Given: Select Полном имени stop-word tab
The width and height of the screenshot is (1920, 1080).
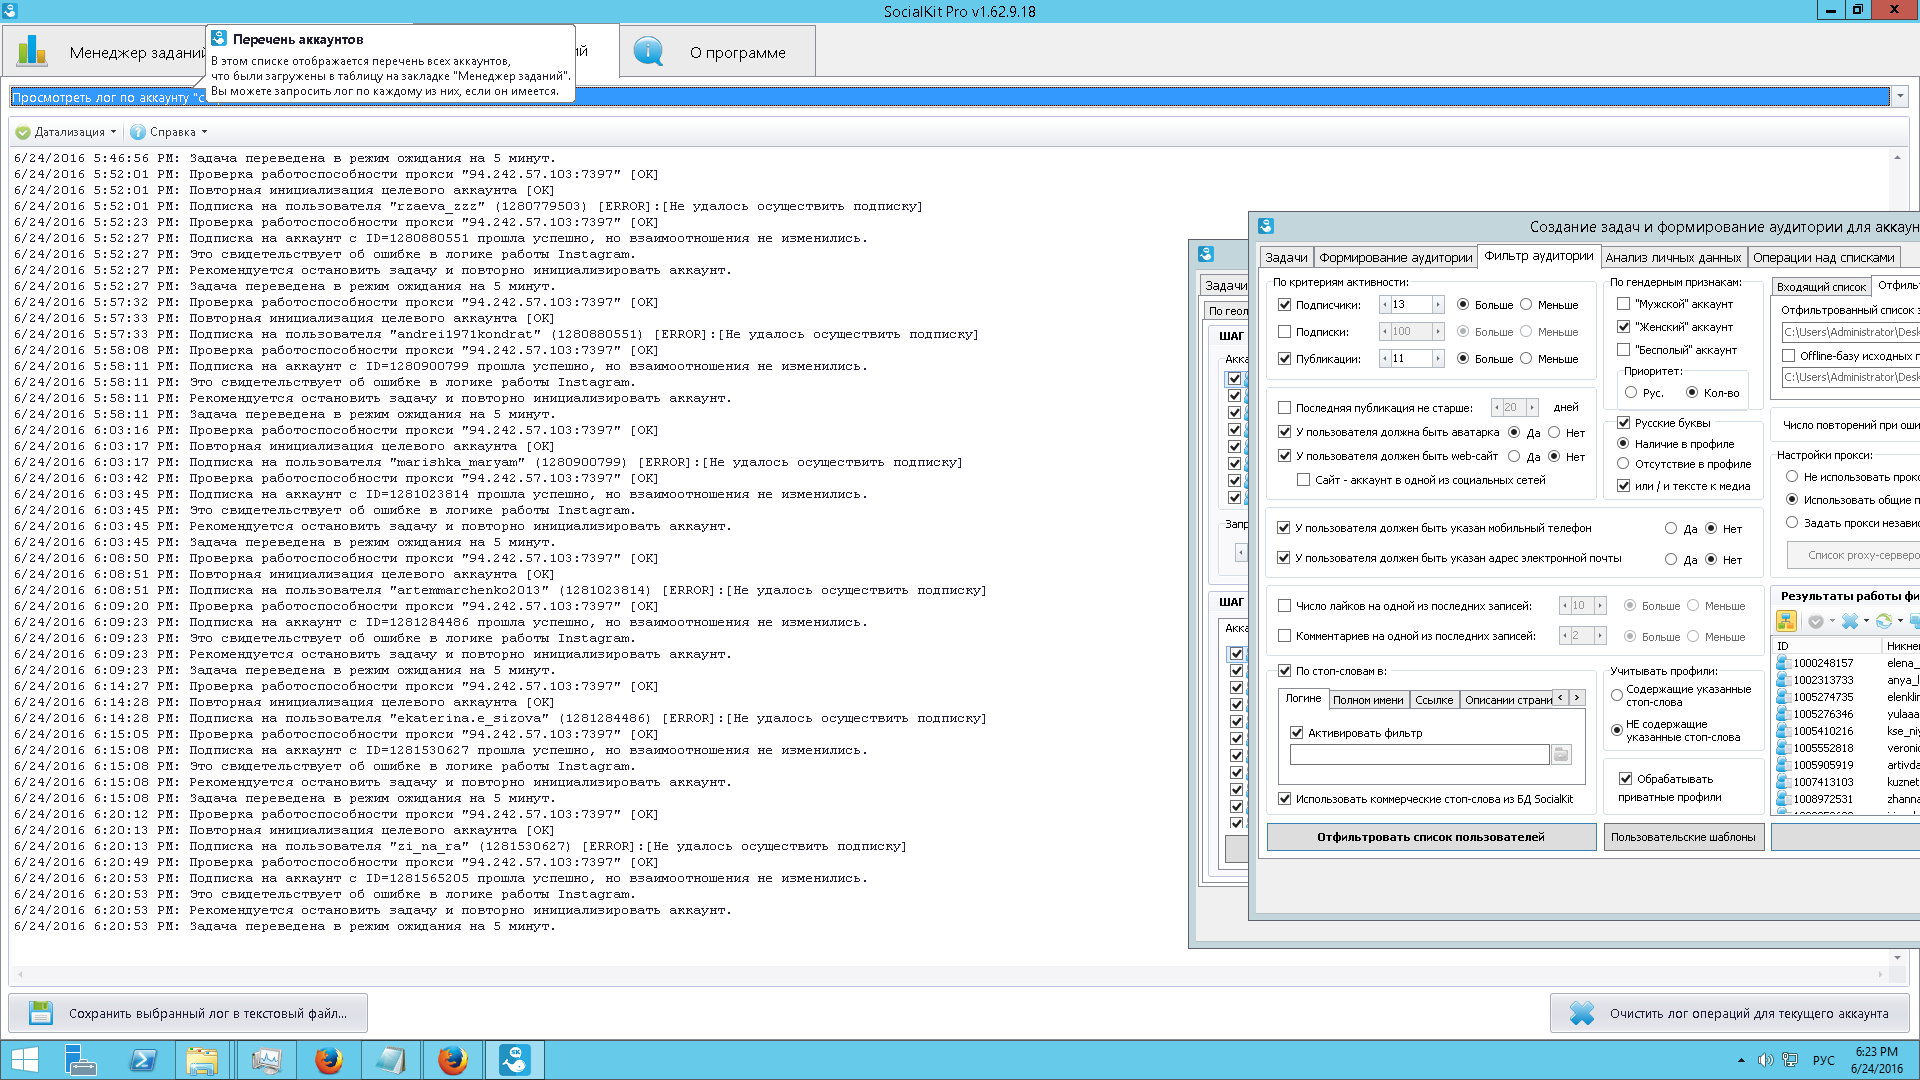Looking at the screenshot, I should [1368, 700].
